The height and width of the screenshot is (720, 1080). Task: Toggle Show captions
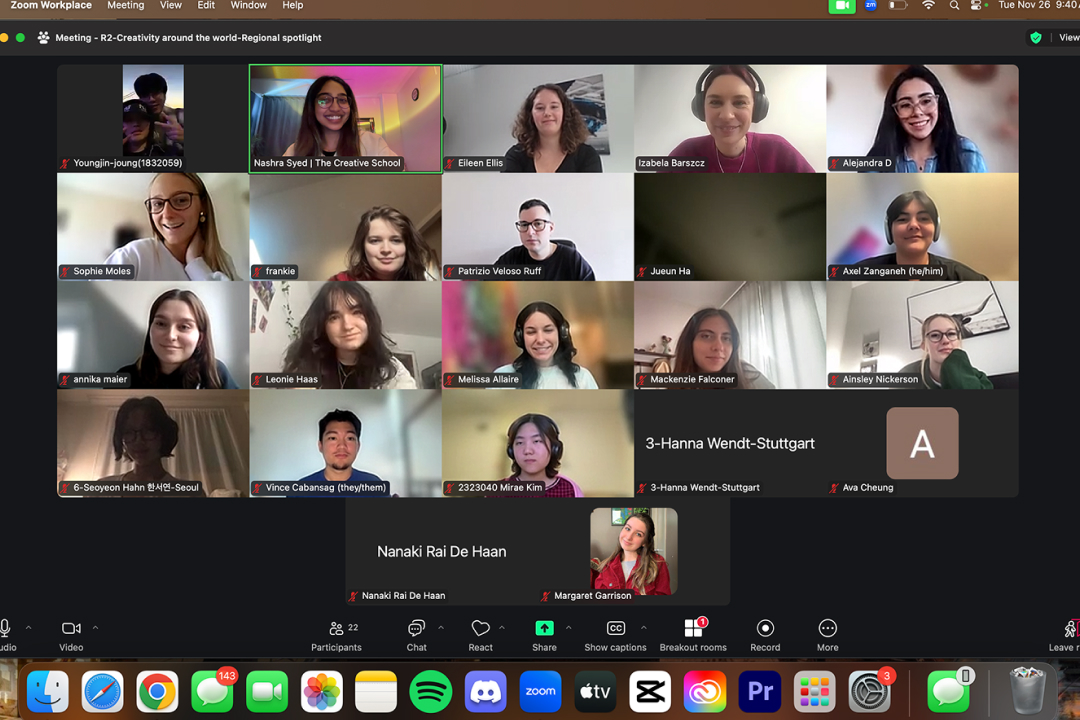pos(615,635)
